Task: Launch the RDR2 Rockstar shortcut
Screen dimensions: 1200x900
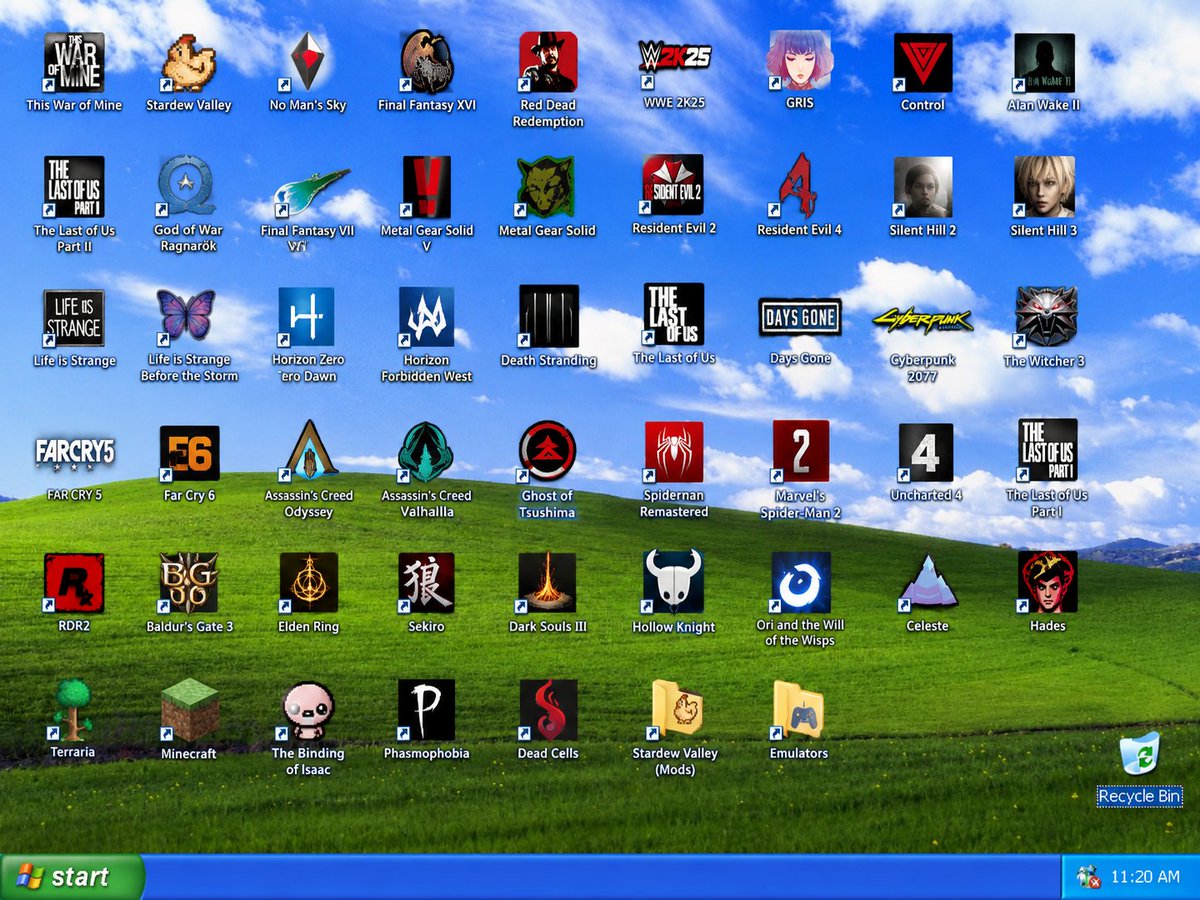Action: tap(74, 583)
